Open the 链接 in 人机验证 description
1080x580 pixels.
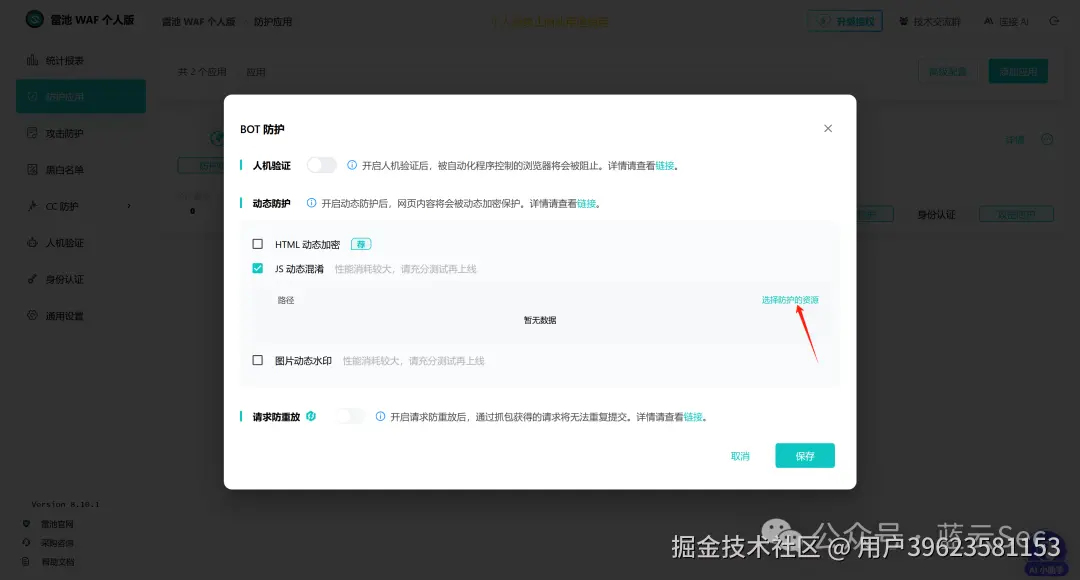665,166
